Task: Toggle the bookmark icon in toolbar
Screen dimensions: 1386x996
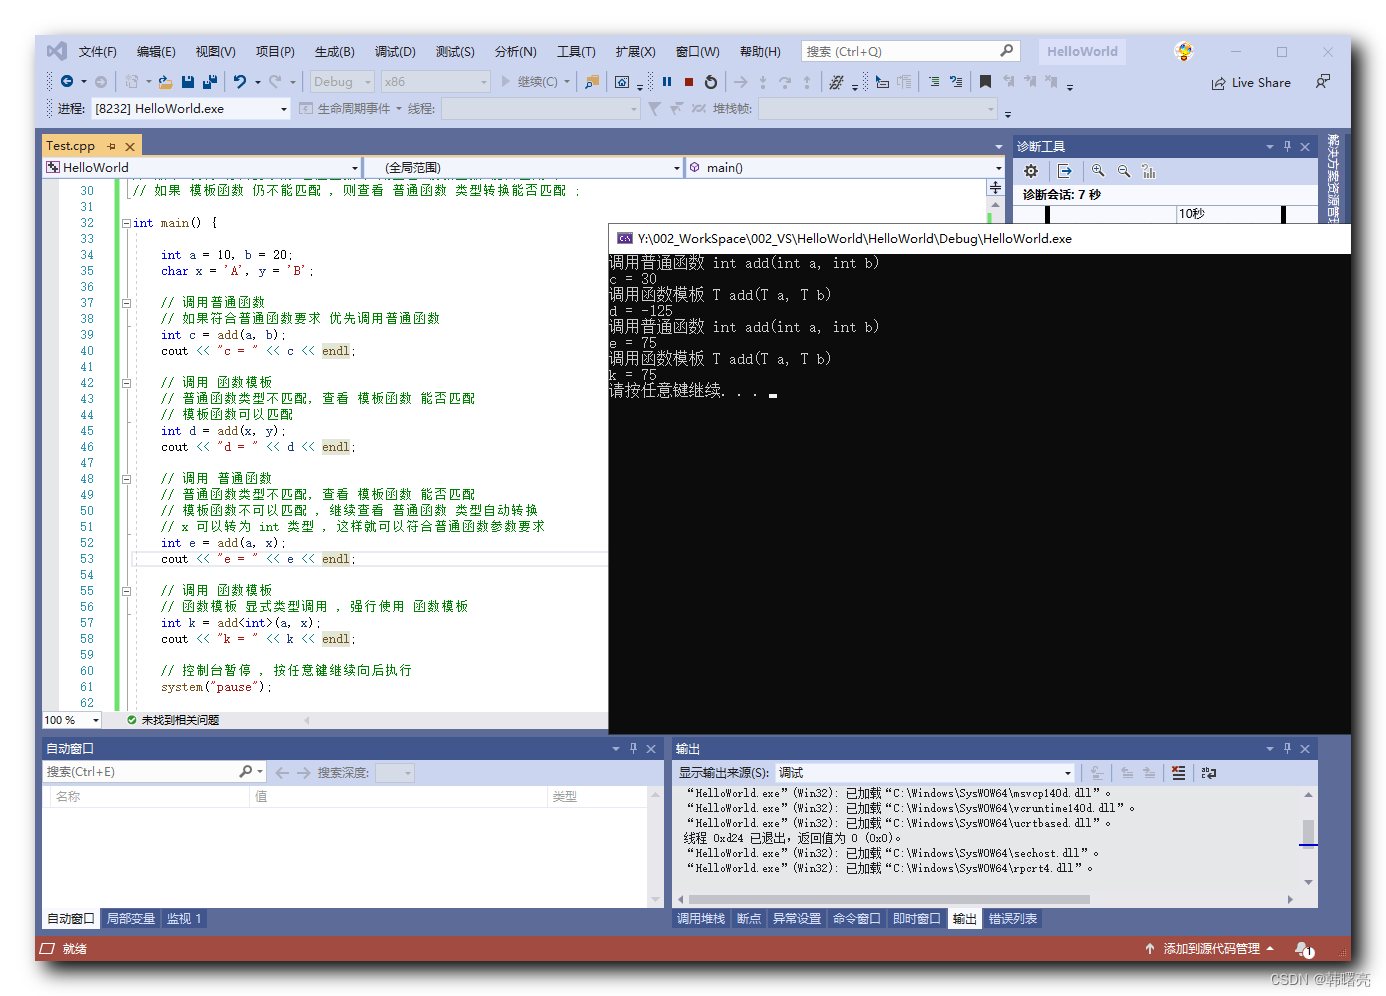Action: tap(985, 82)
